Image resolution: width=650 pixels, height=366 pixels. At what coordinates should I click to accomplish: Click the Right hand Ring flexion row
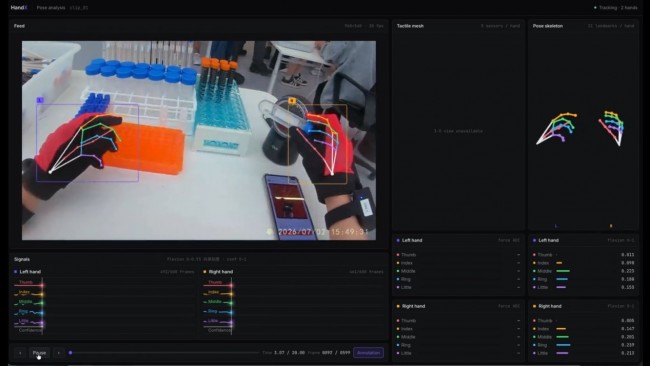tap(584, 345)
